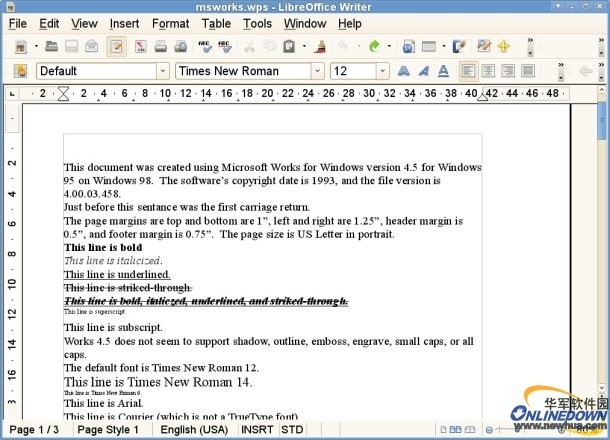Open the File menu
The width and height of the screenshot is (610, 440).
tap(18, 24)
